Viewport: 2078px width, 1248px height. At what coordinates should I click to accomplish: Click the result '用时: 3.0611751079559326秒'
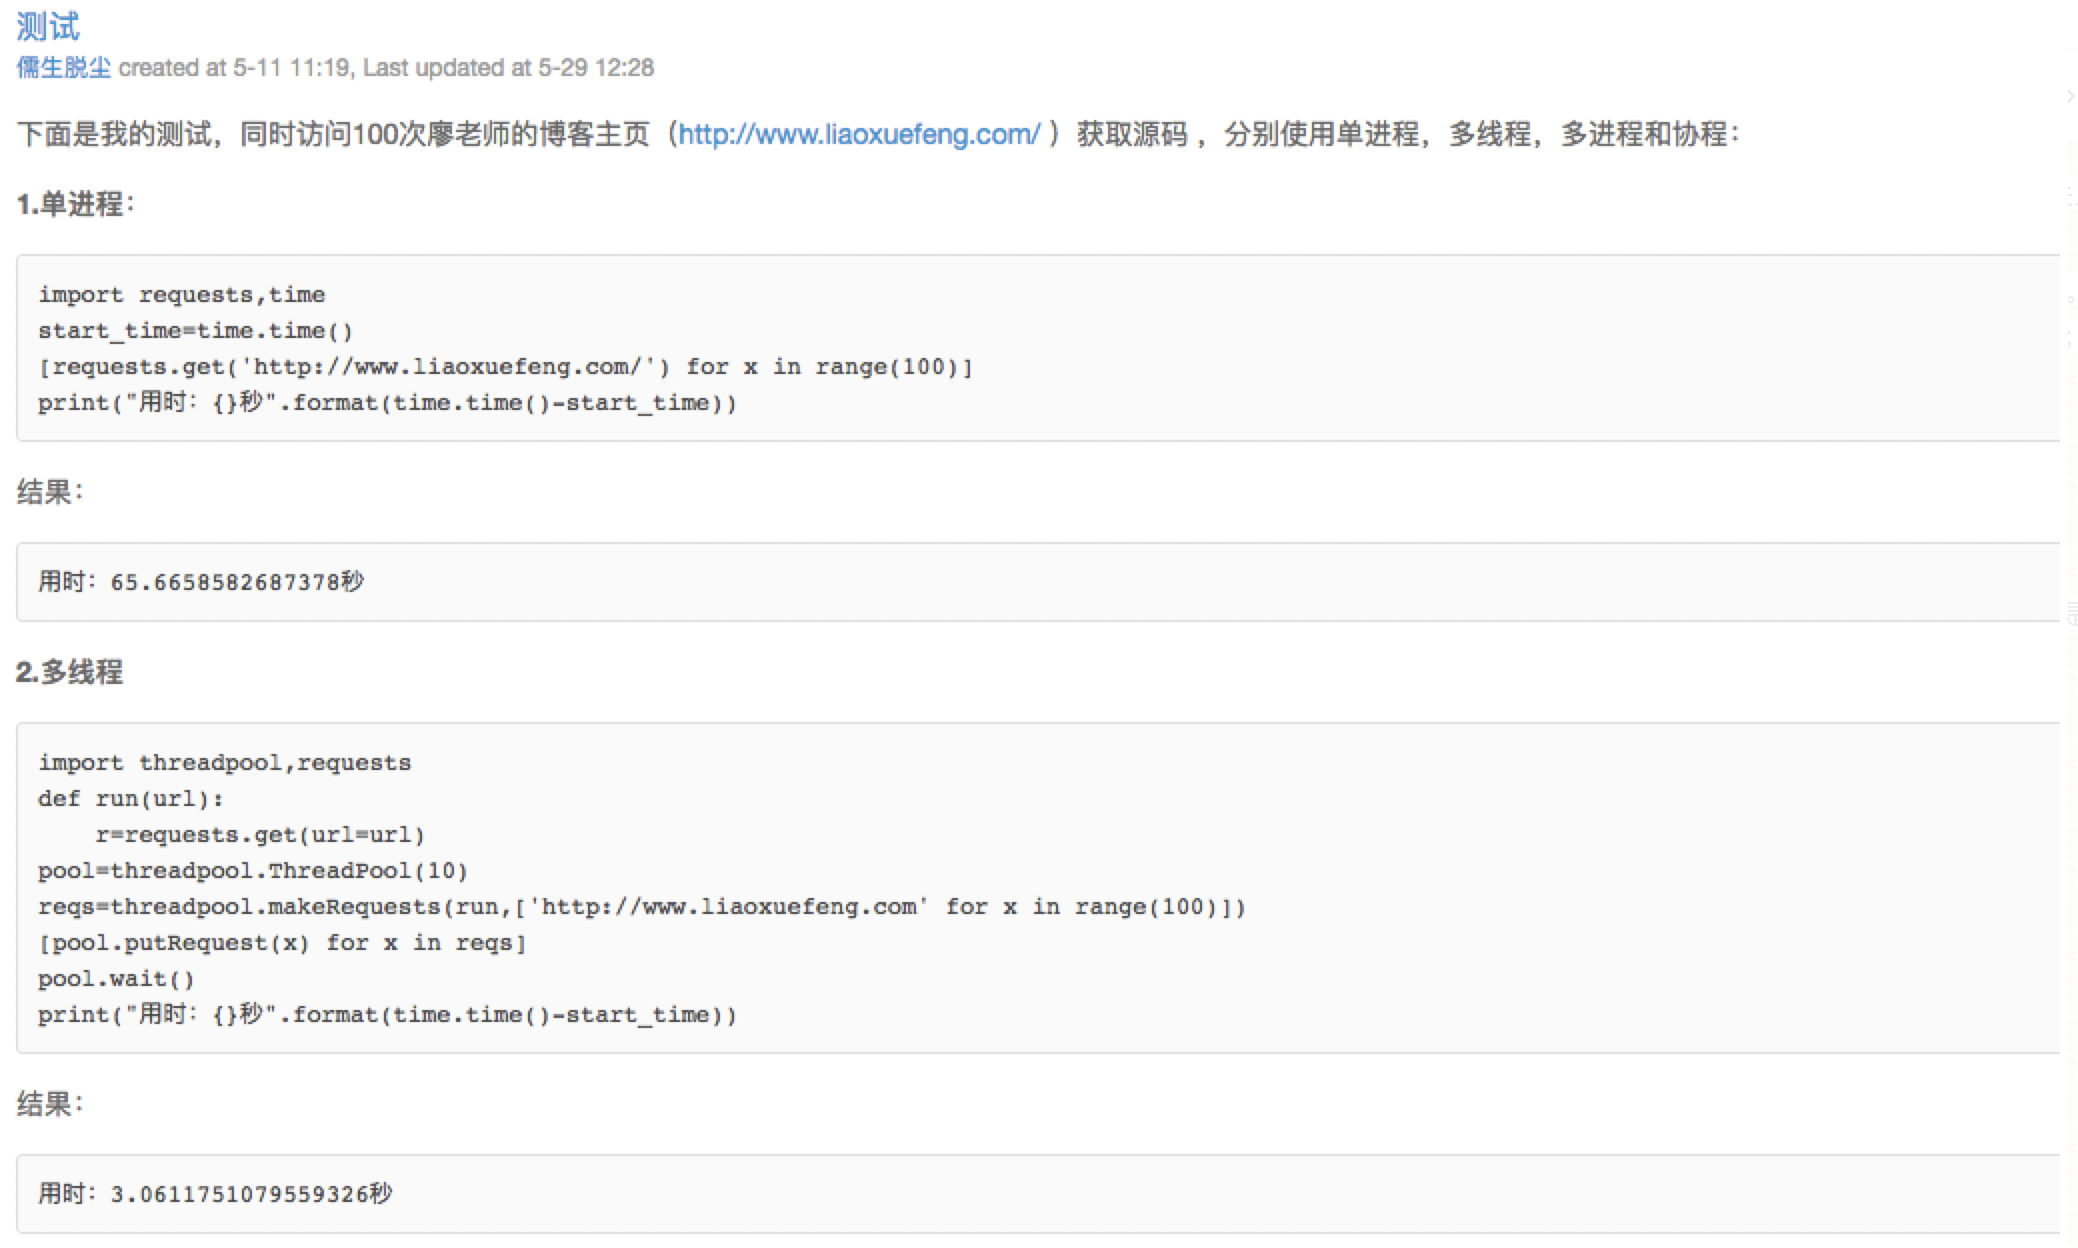click(215, 1194)
